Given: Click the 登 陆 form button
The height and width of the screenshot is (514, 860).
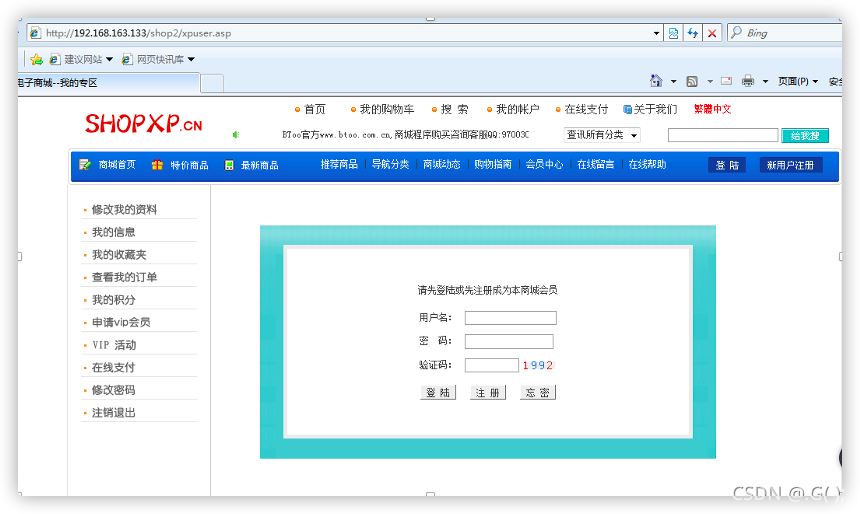Looking at the screenshot, I should tap(438, 393).
